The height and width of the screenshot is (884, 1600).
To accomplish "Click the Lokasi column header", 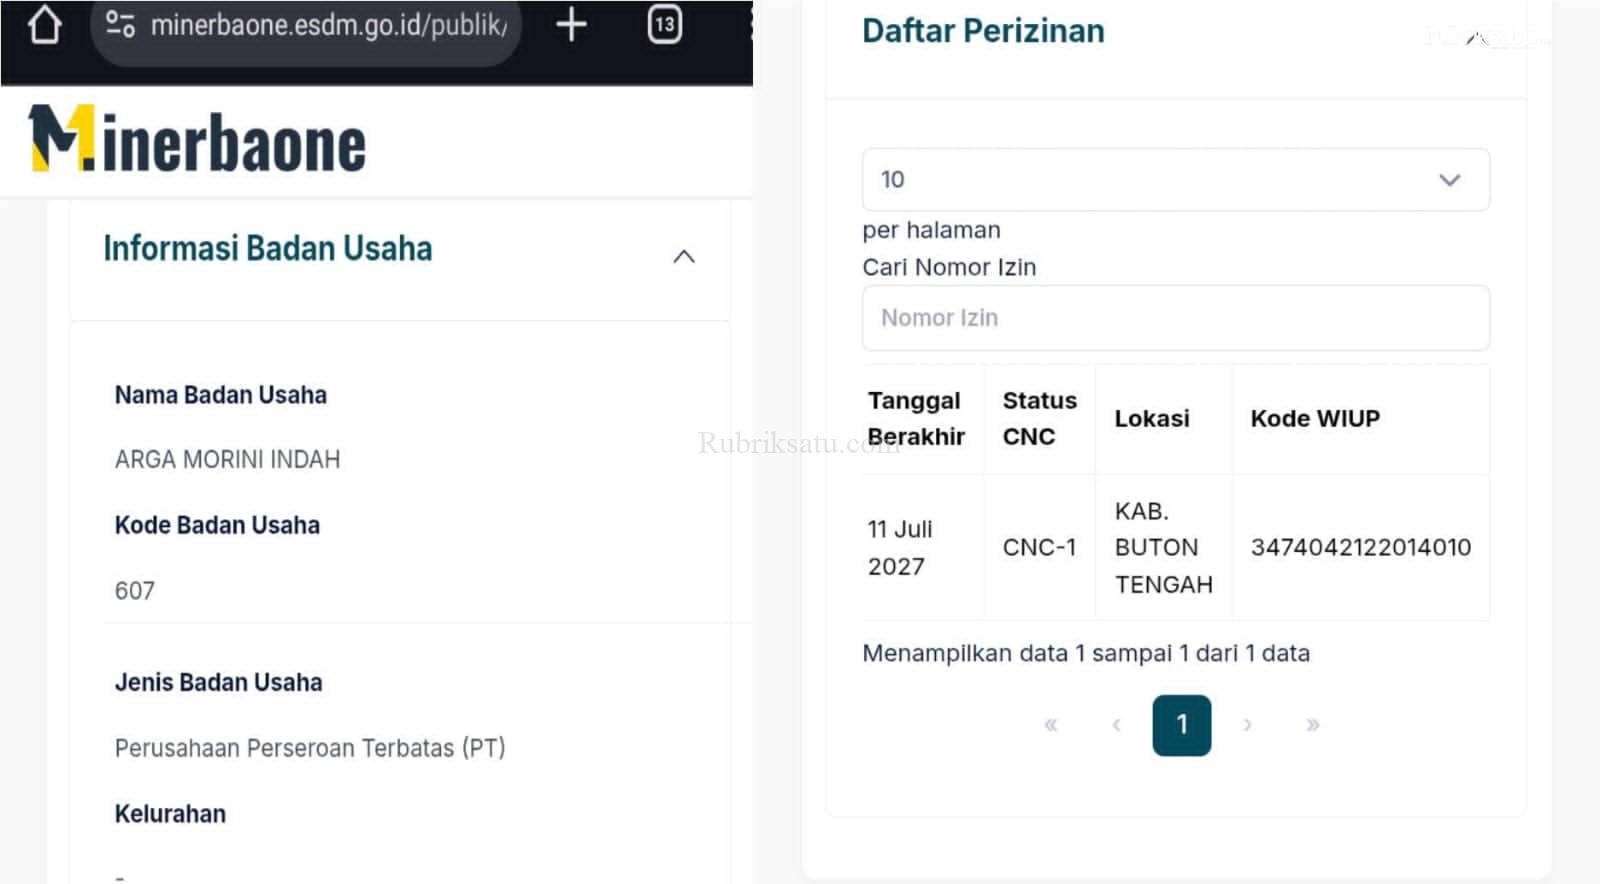I will 1152,418.
